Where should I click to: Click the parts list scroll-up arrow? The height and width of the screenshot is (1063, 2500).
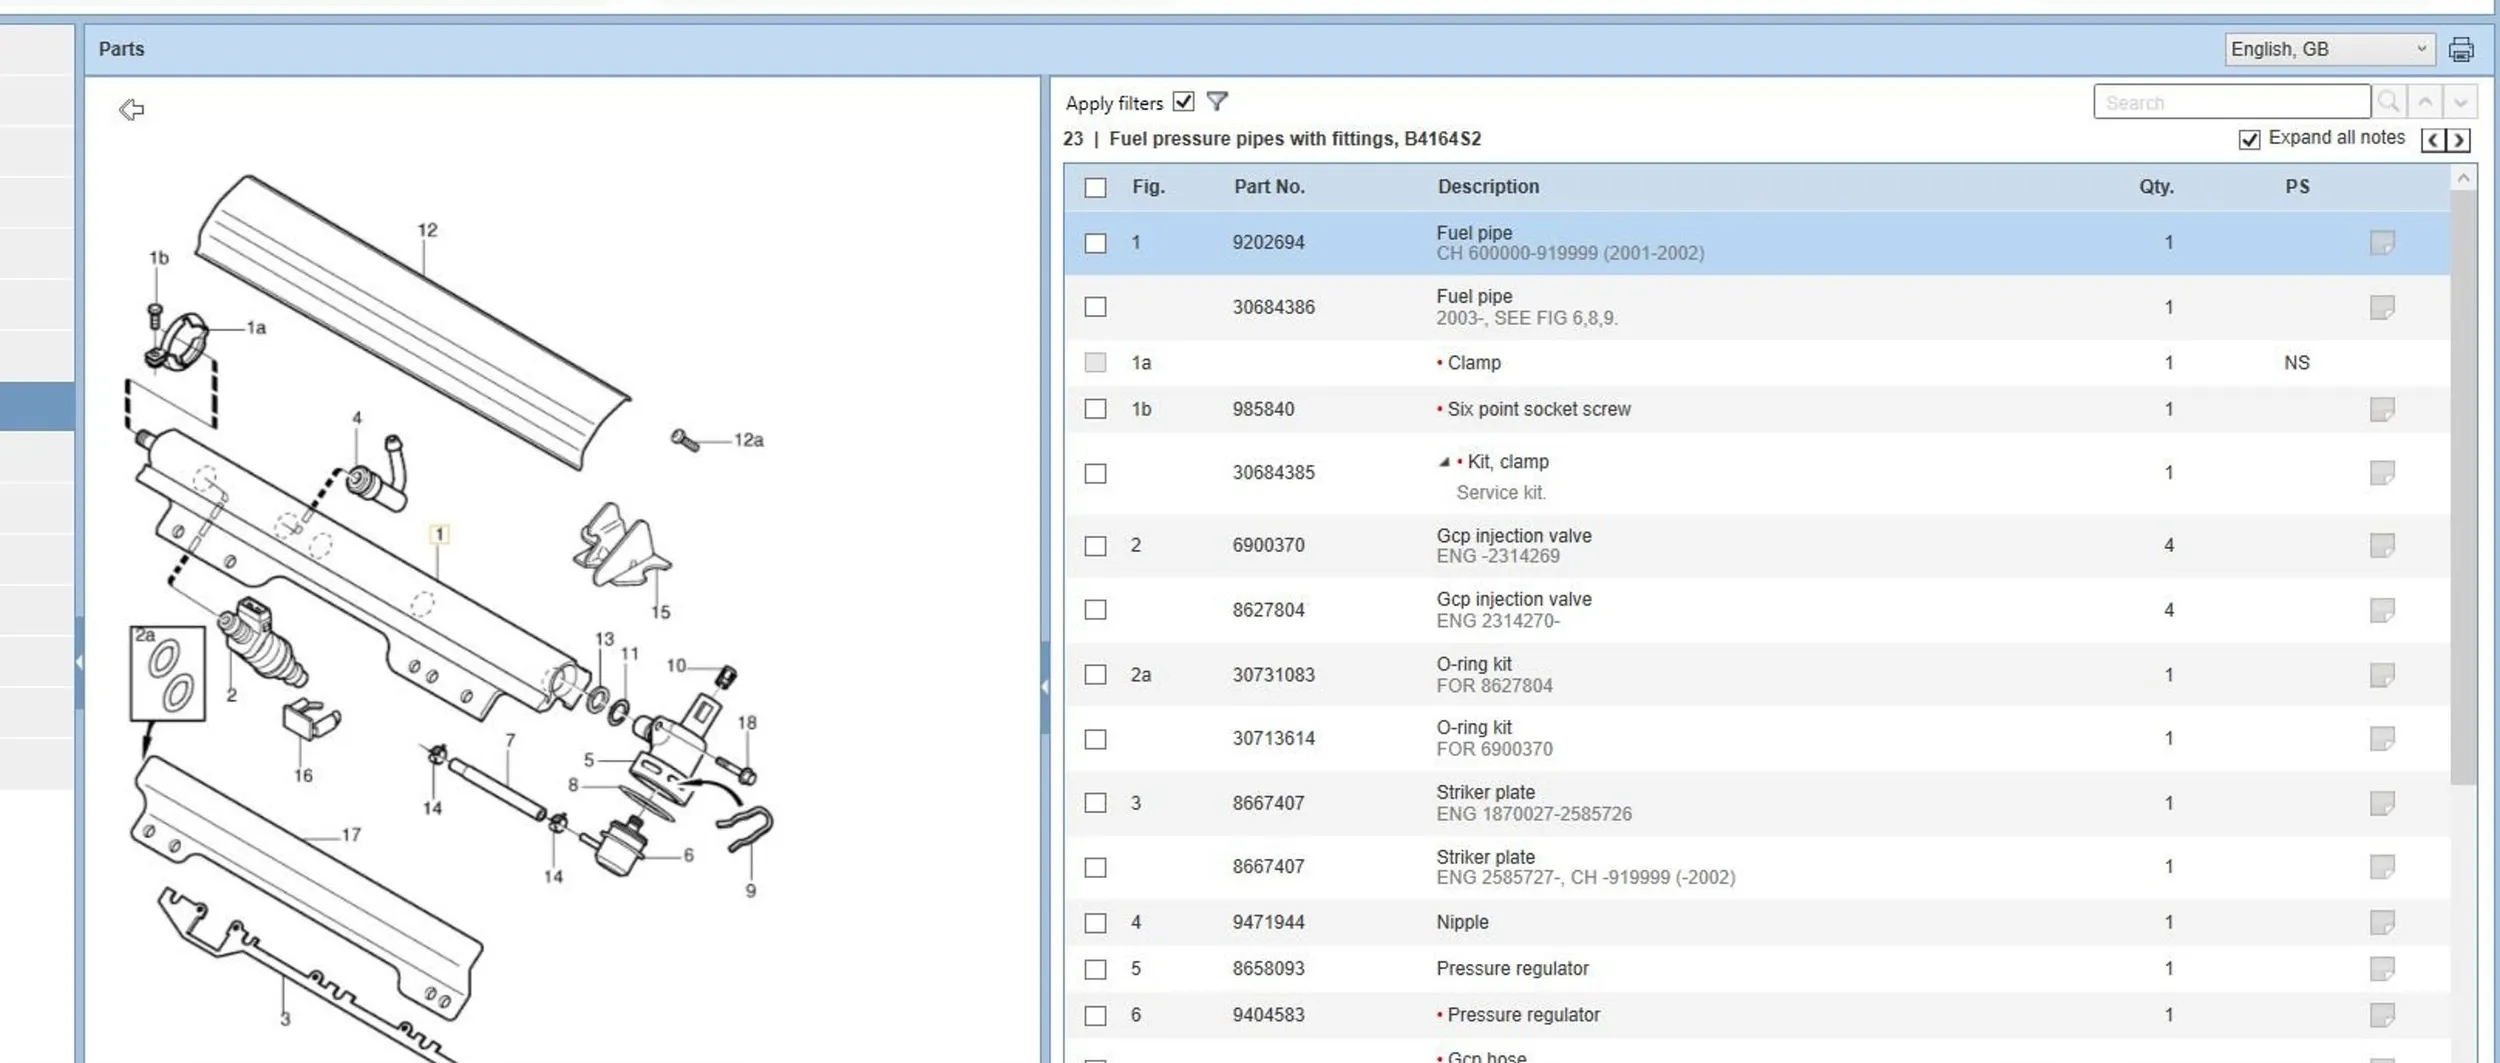tap(2463, 178)
